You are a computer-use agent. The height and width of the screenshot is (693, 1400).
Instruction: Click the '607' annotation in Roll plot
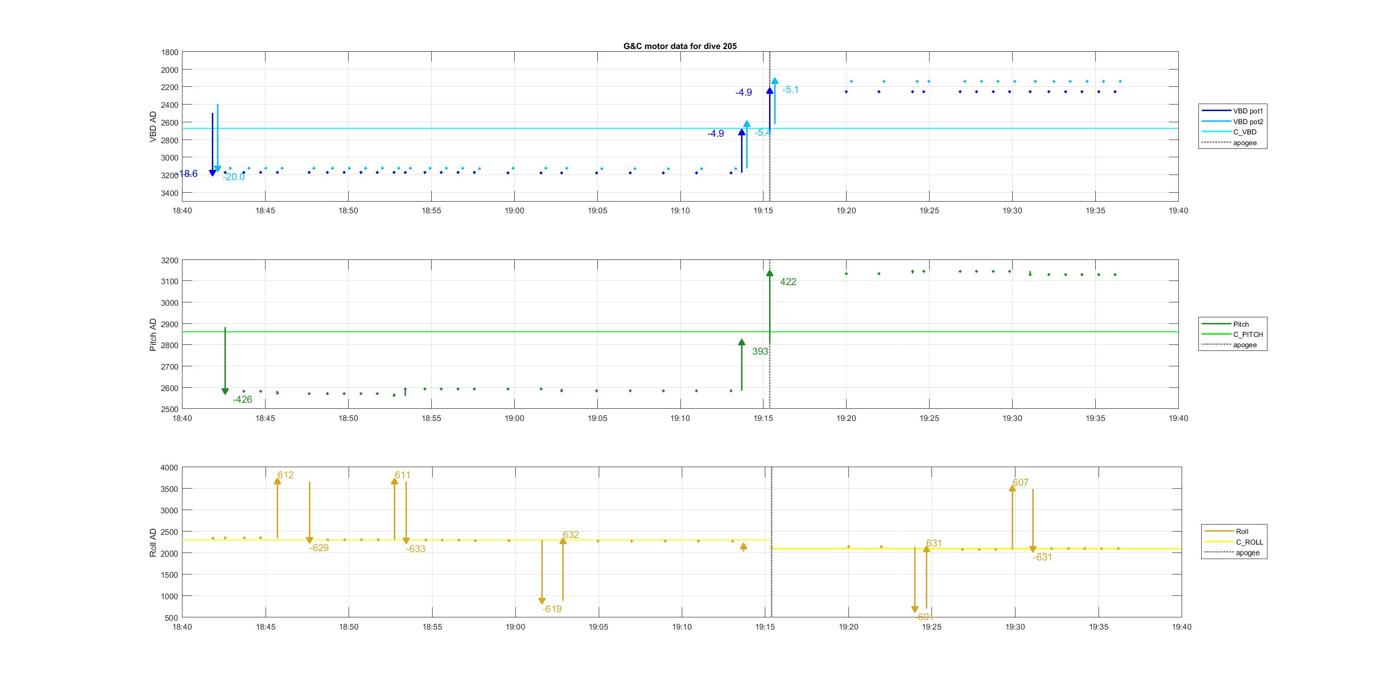coord(1020,483)
